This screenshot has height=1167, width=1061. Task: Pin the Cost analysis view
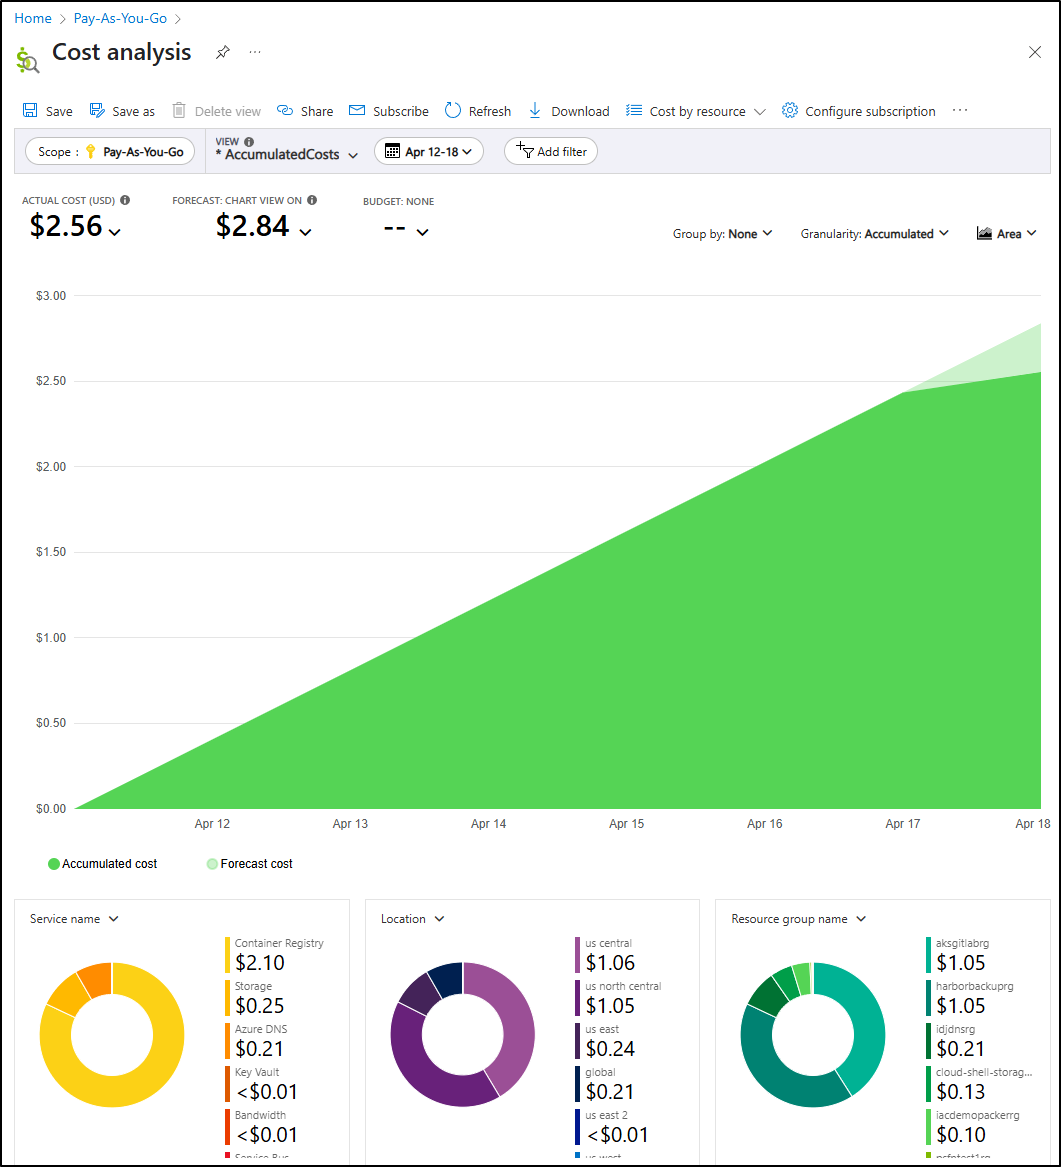click(x=222, y=52)
